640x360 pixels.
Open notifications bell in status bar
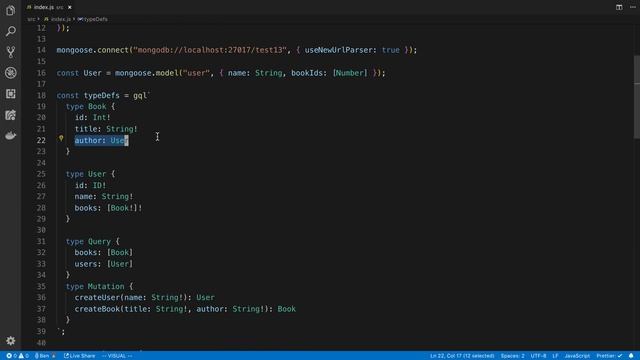tap(631, 356)
